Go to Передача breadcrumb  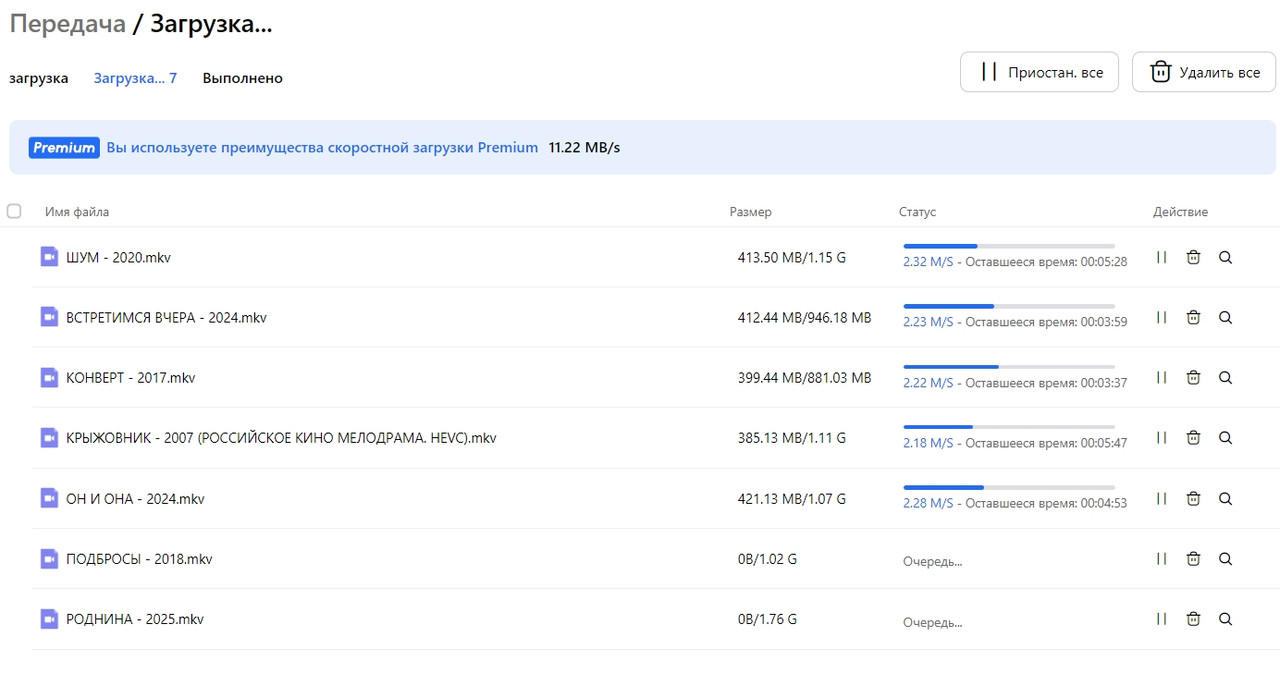68,24
